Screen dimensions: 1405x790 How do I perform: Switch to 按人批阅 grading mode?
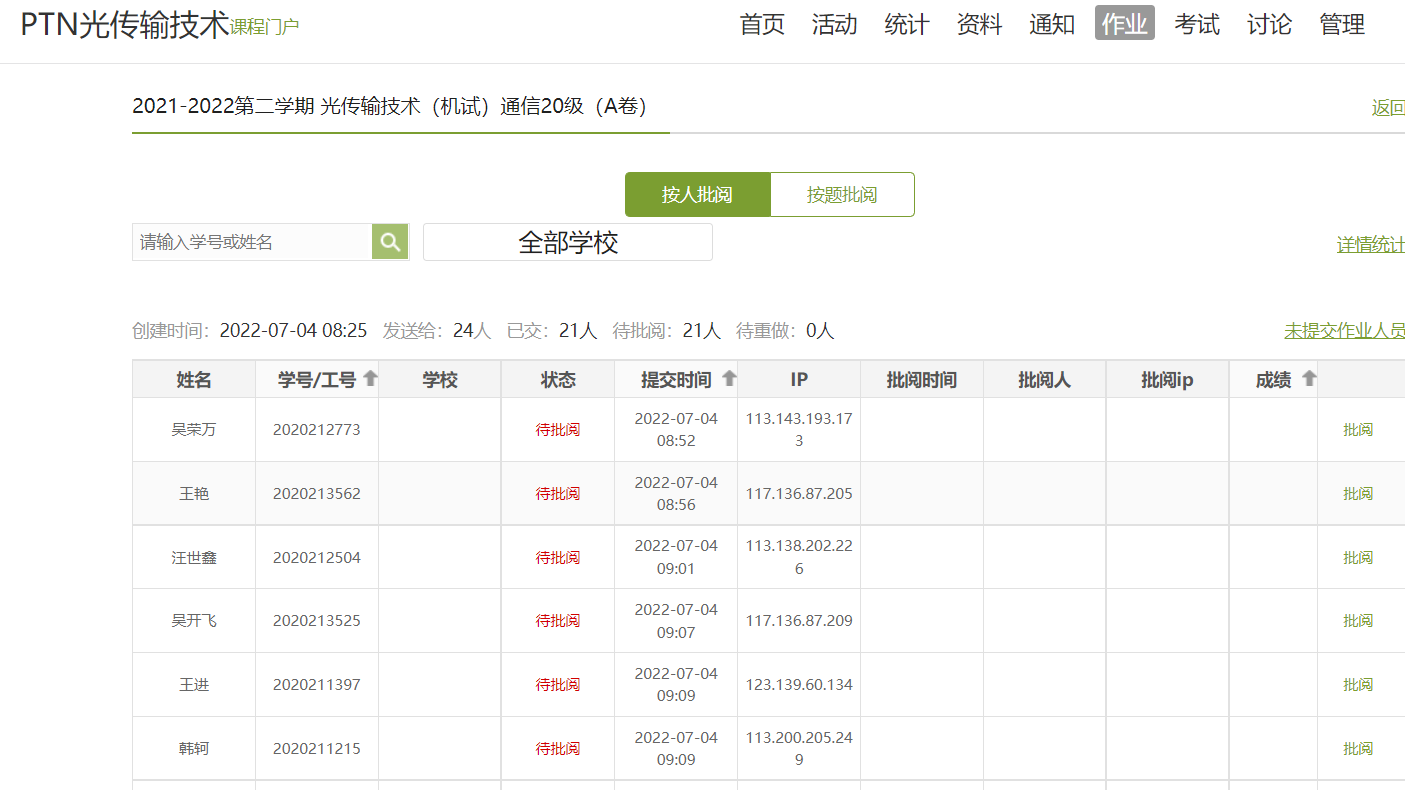tap(697, 195)
